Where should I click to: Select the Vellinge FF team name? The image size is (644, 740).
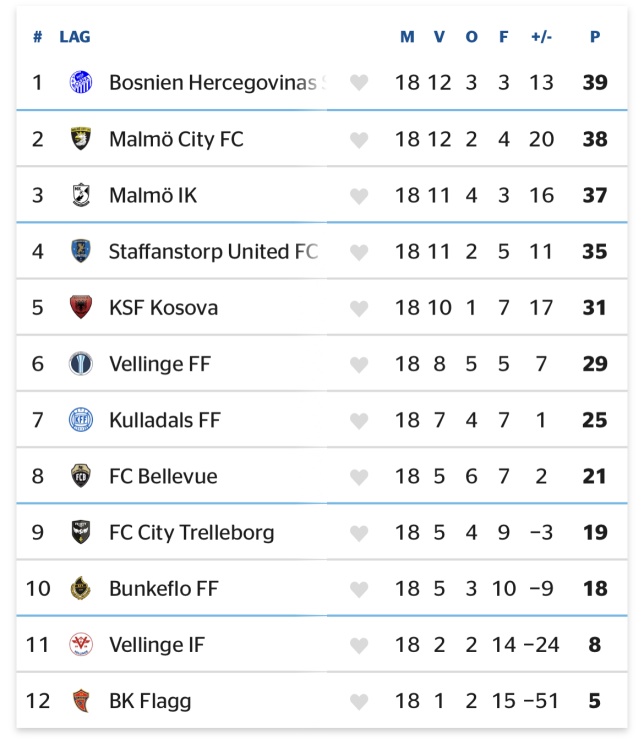160,364
